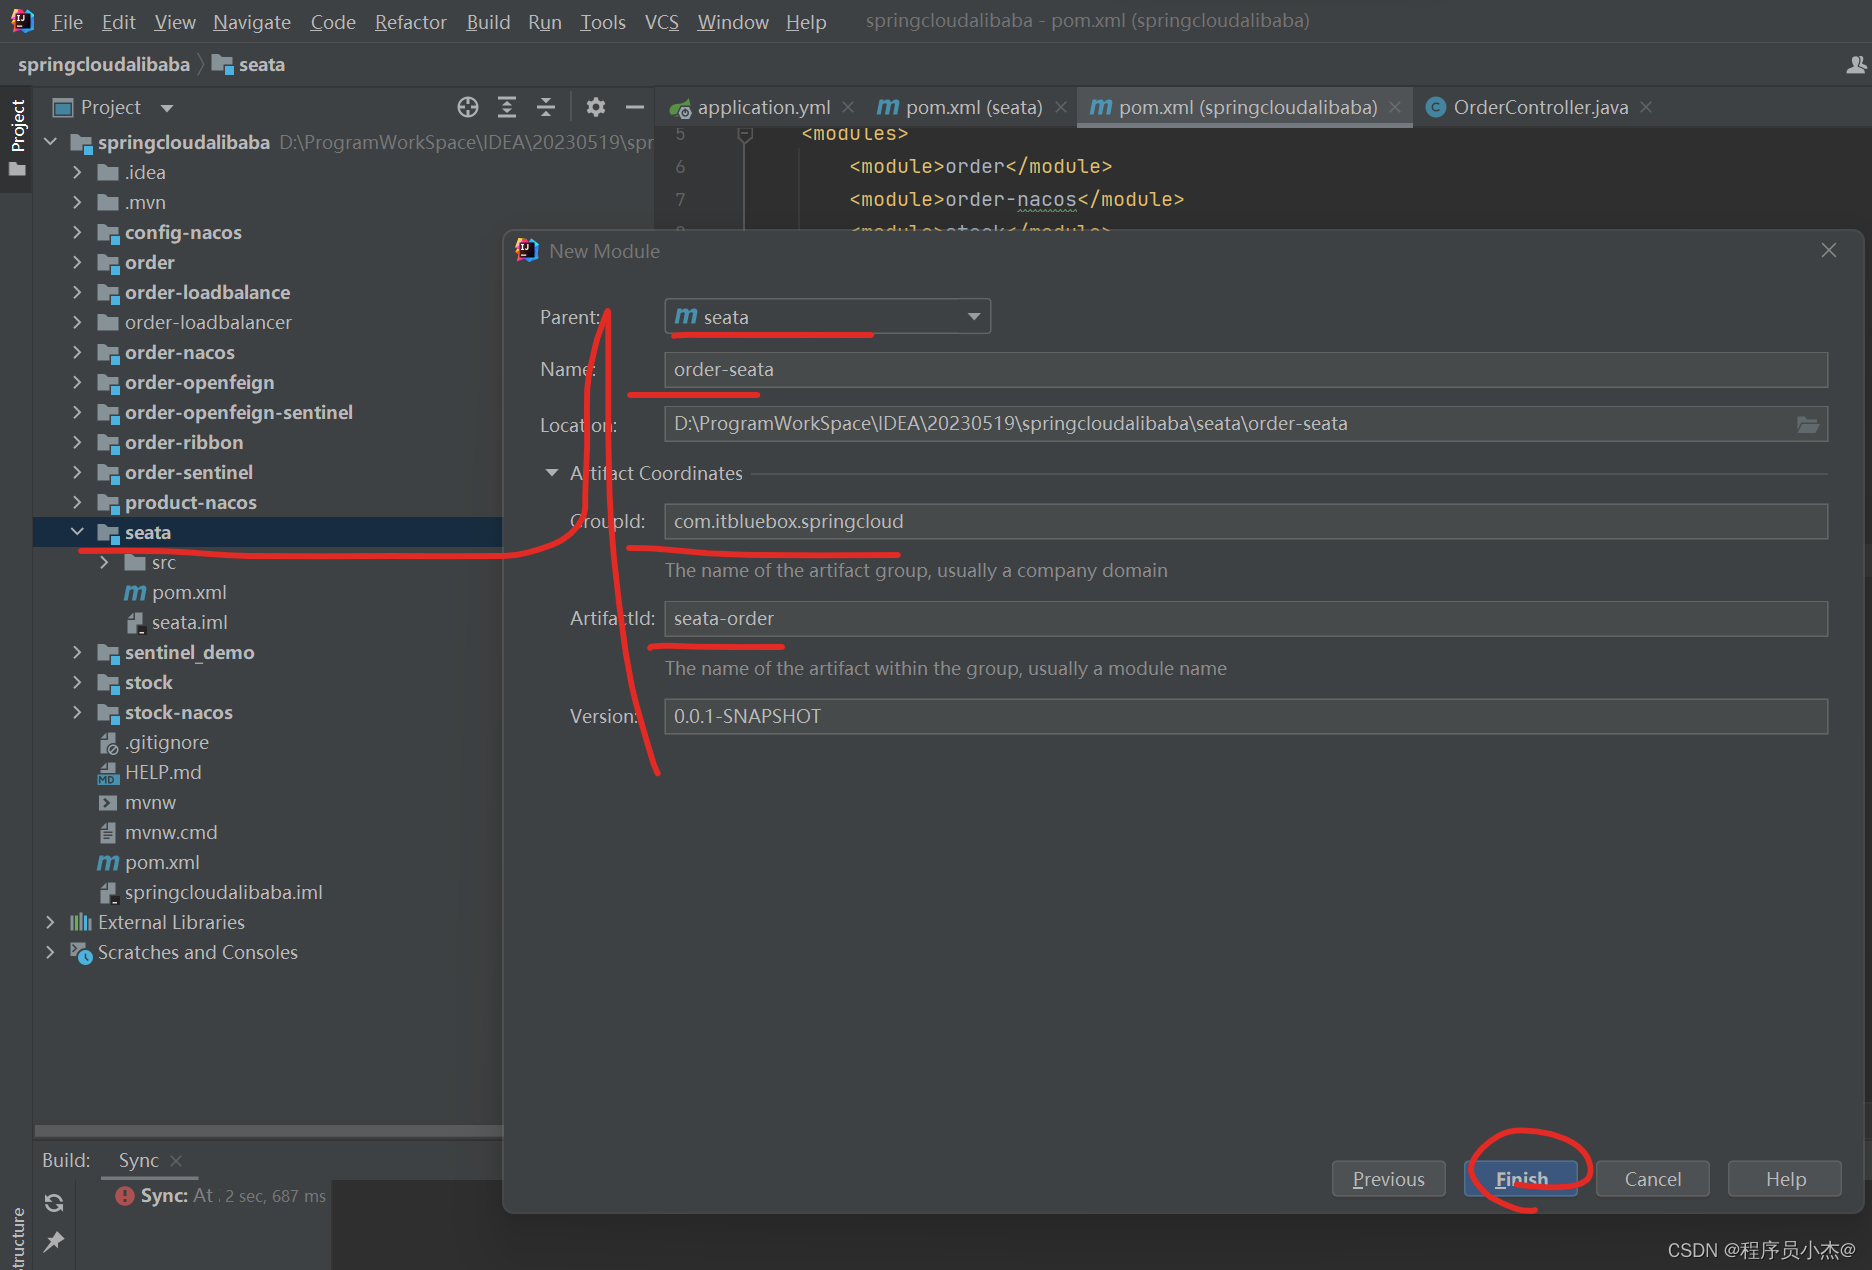Click the IntelliJ IDEA logo icon
The image size is (1872, 1270).
coord(22,21)
